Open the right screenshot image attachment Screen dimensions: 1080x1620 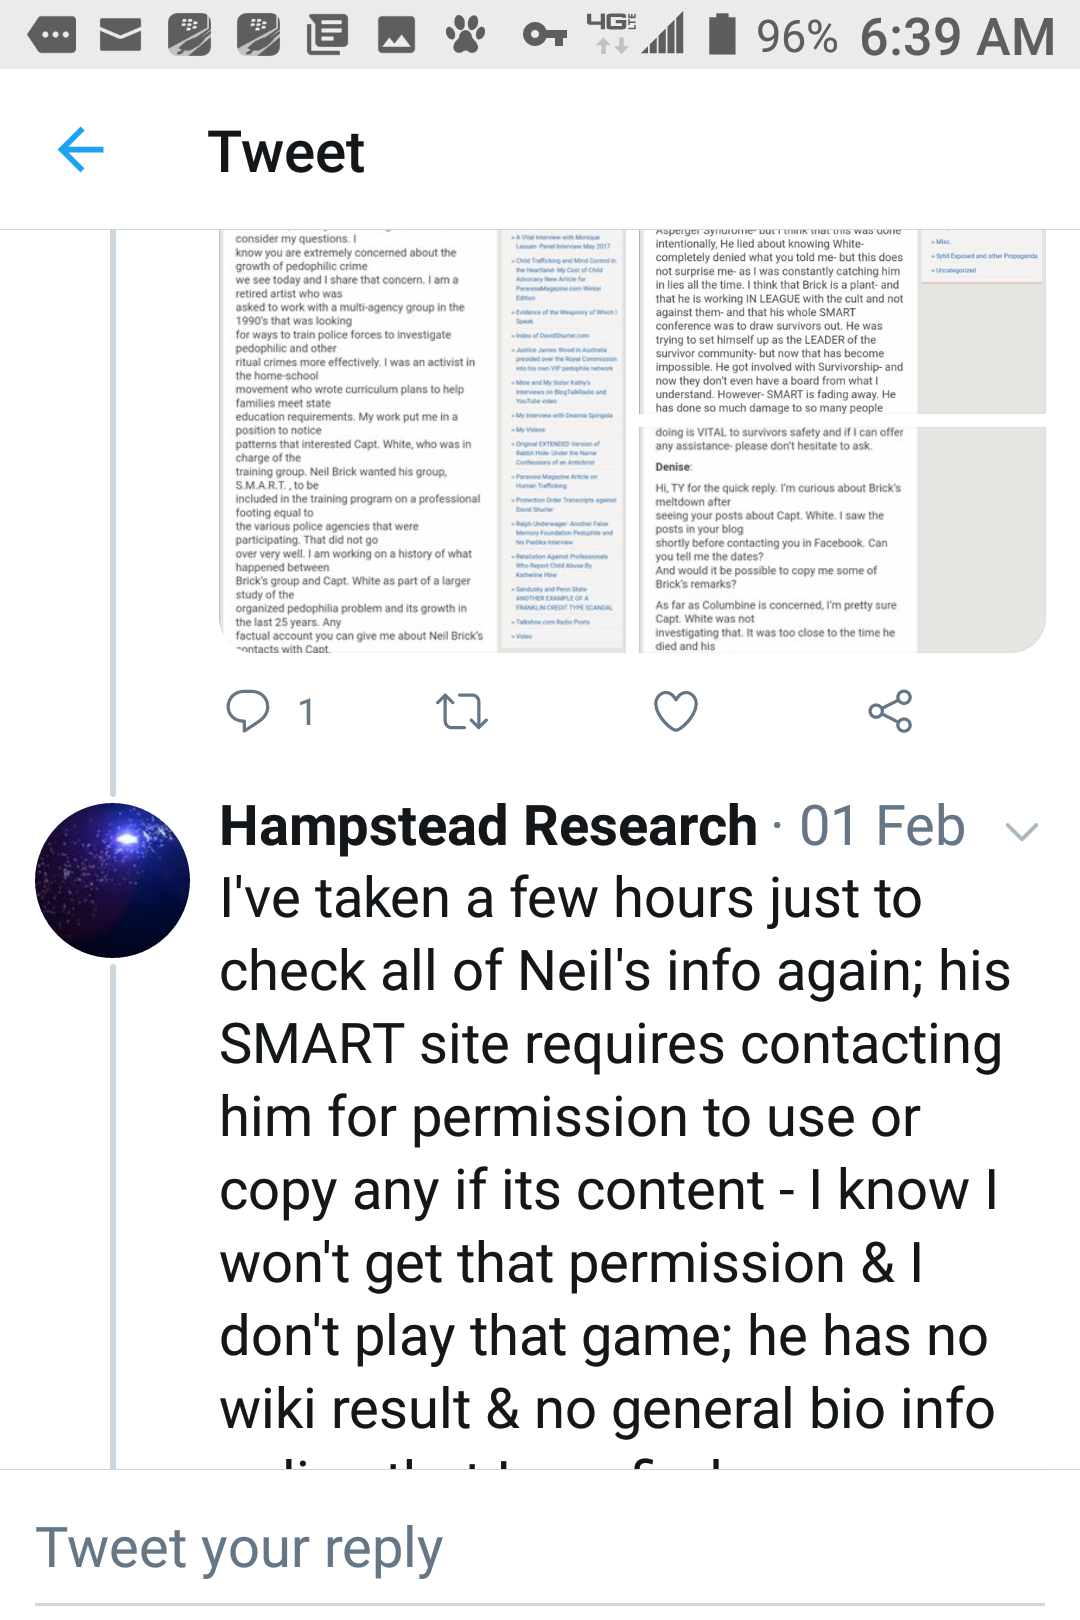coord(842,441)
